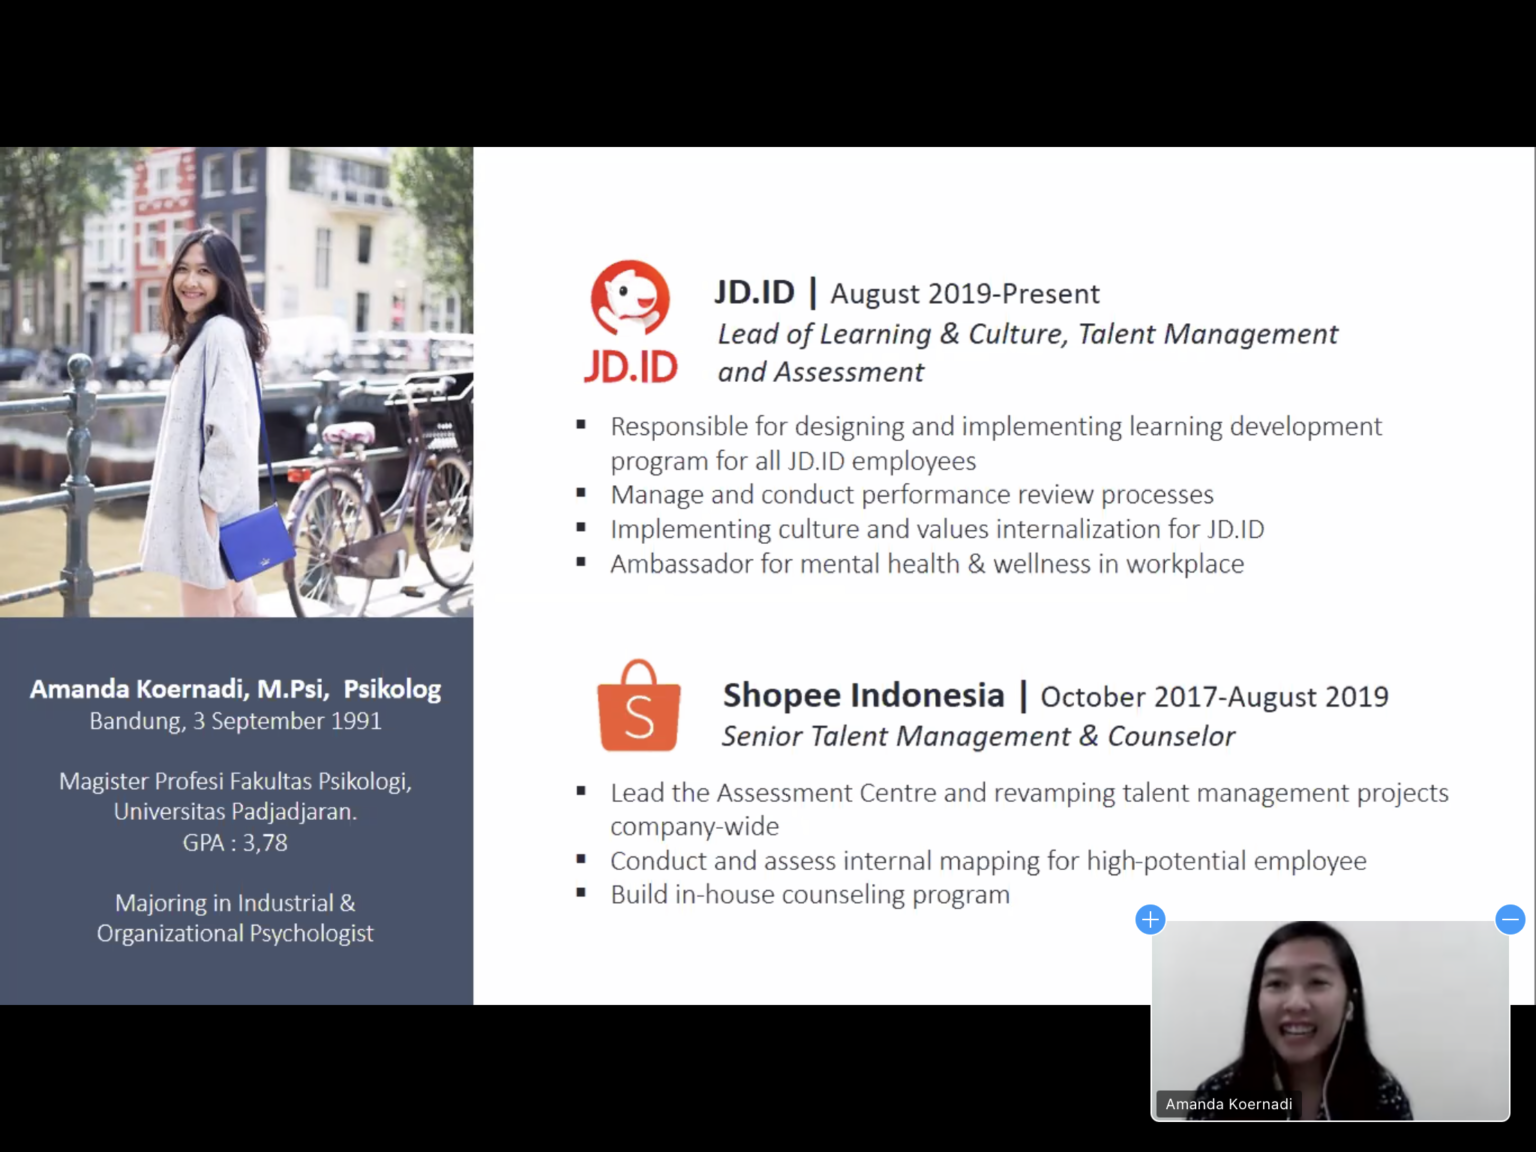
Task: Click the Amanda Koernadi name label on video
Action: point(1228,1104)
